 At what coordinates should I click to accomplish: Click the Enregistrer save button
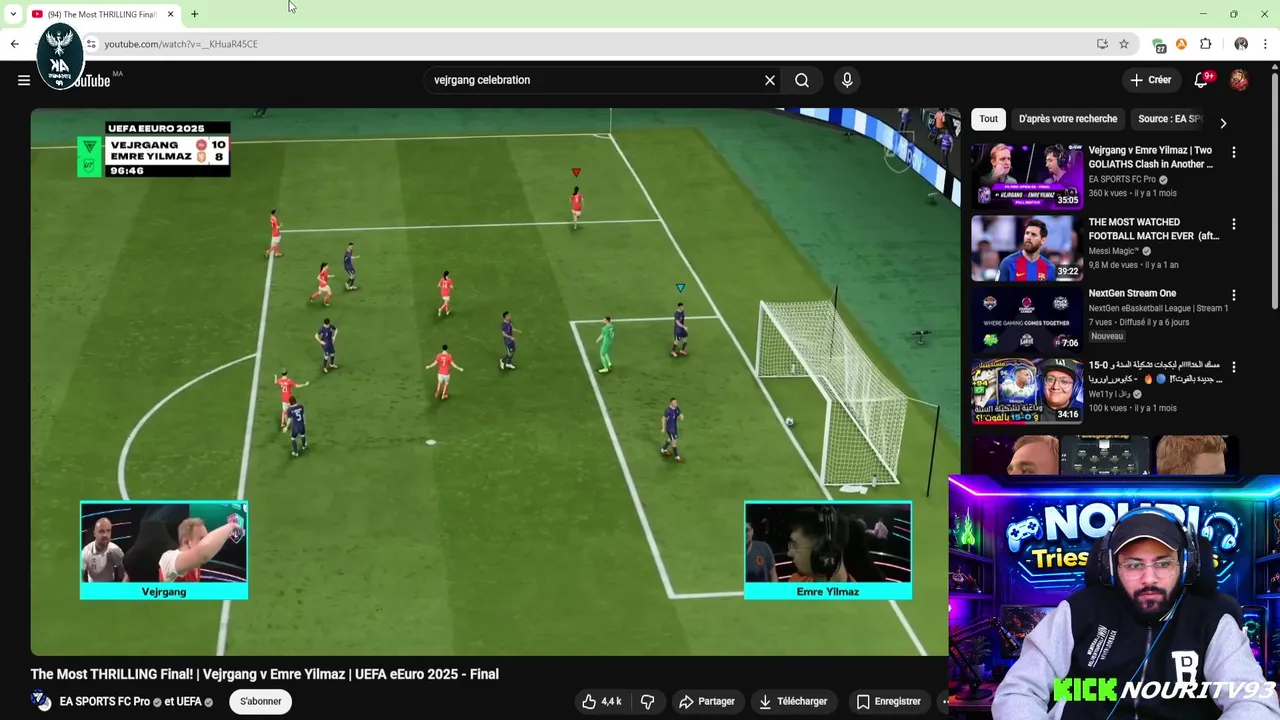(888, 701)
